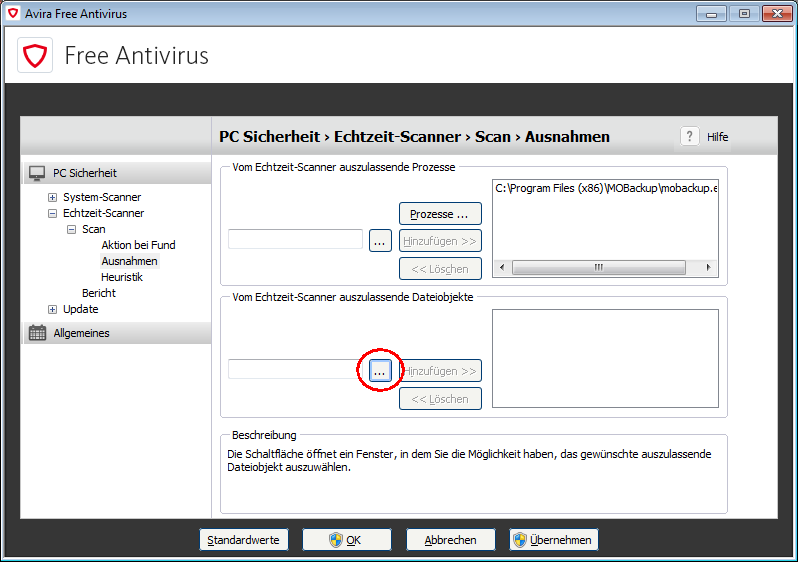Open Heuristik settings in tree
Image resolution: width=798 pixels, height=562 pixels.
click(121, 277)
